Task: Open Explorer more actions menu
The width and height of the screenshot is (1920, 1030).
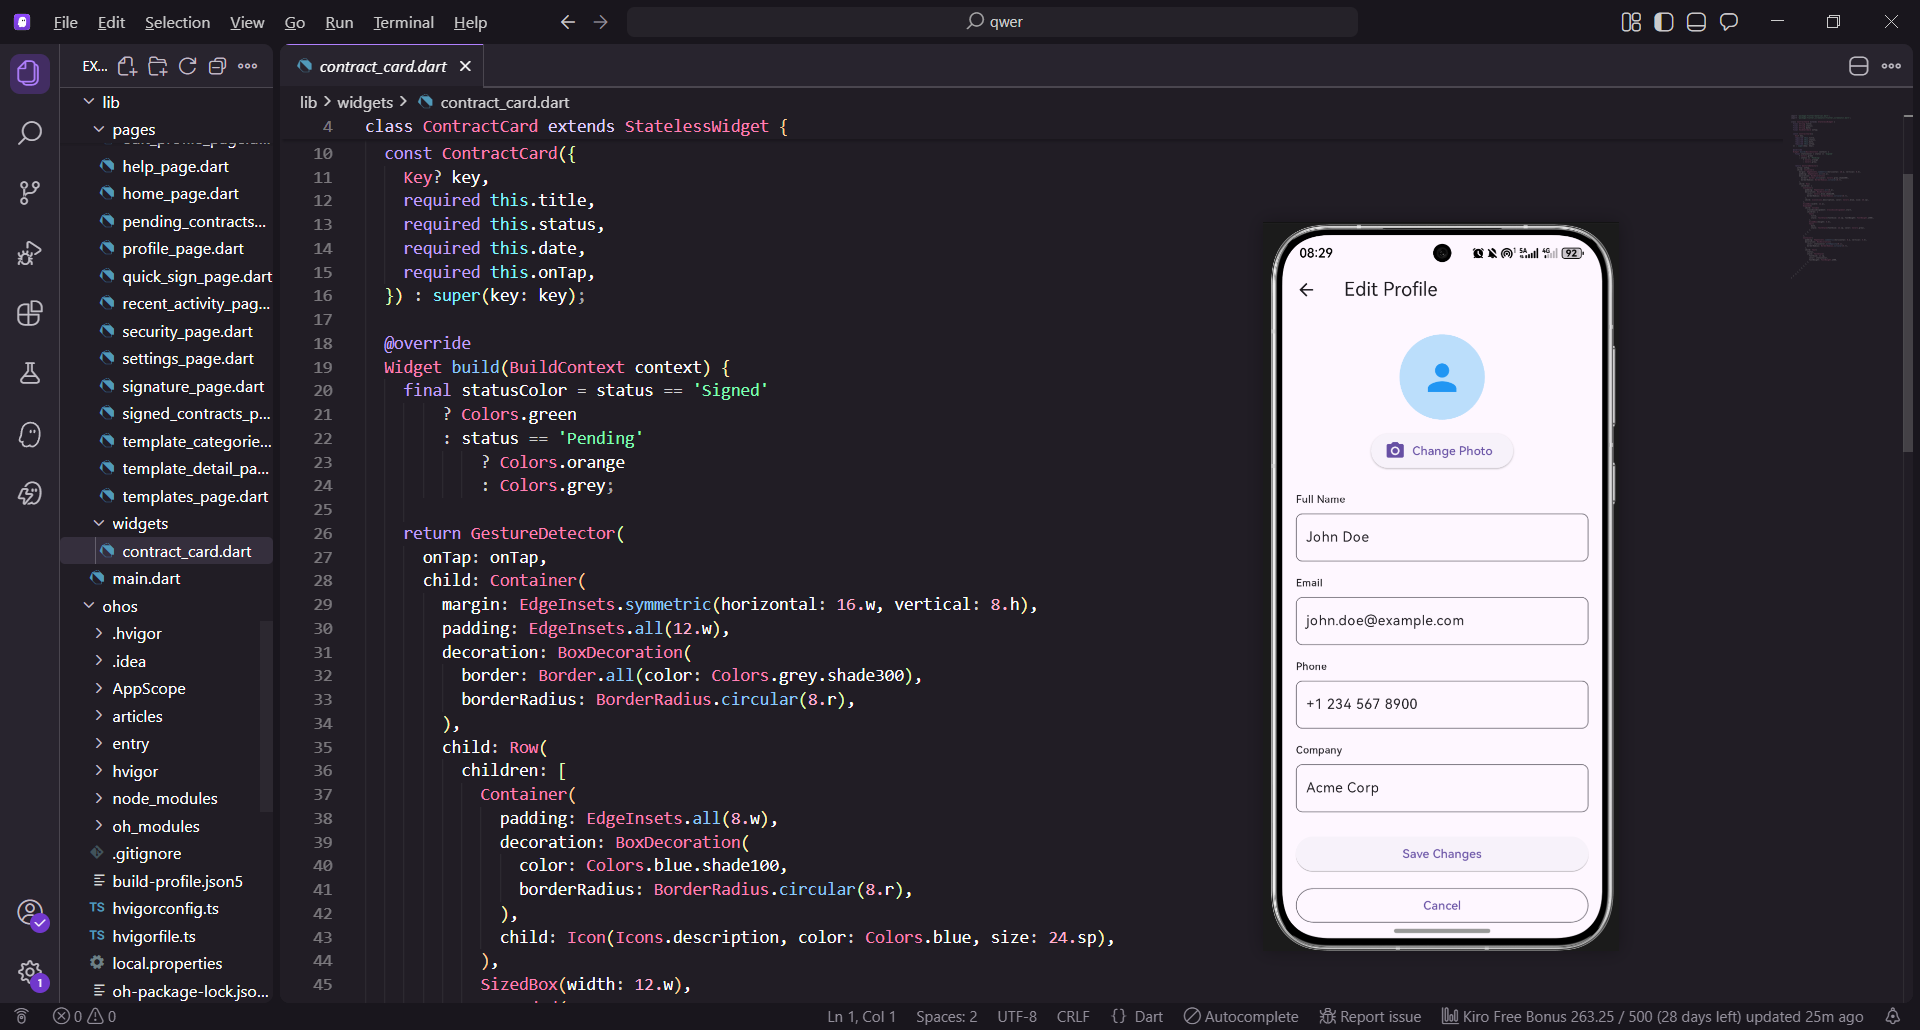Action: 248,66
